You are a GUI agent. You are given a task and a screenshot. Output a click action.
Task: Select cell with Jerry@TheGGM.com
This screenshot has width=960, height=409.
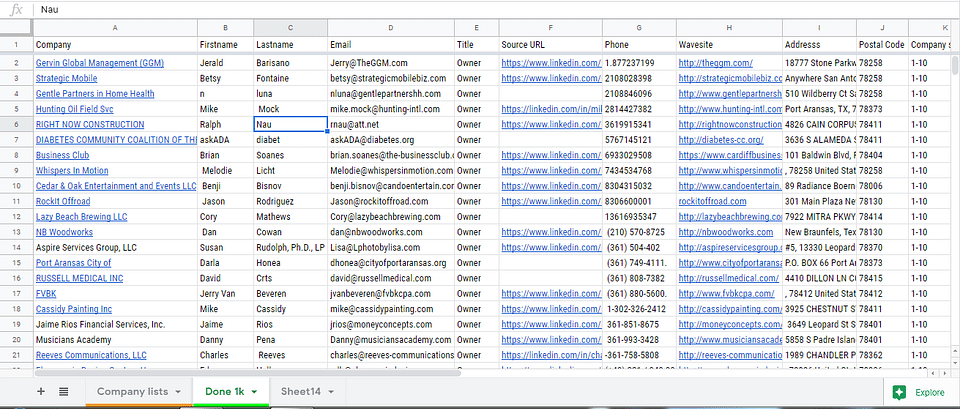click(x=391, y=63)
